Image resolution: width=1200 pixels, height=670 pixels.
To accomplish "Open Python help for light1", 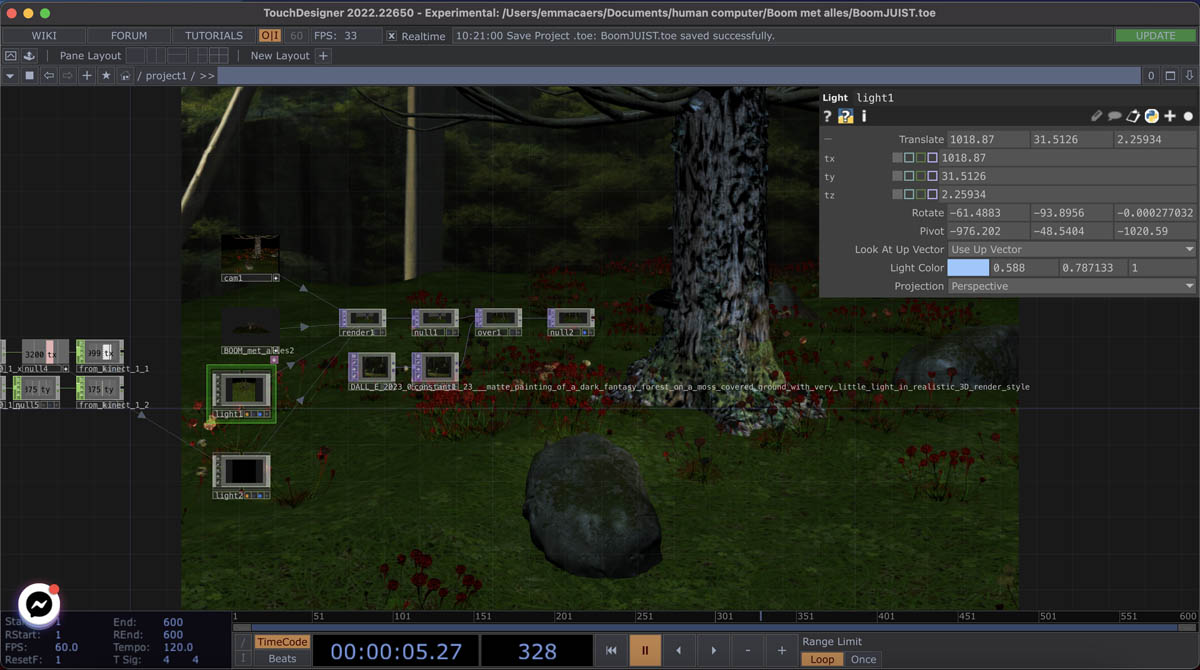I will coord(846,116).
